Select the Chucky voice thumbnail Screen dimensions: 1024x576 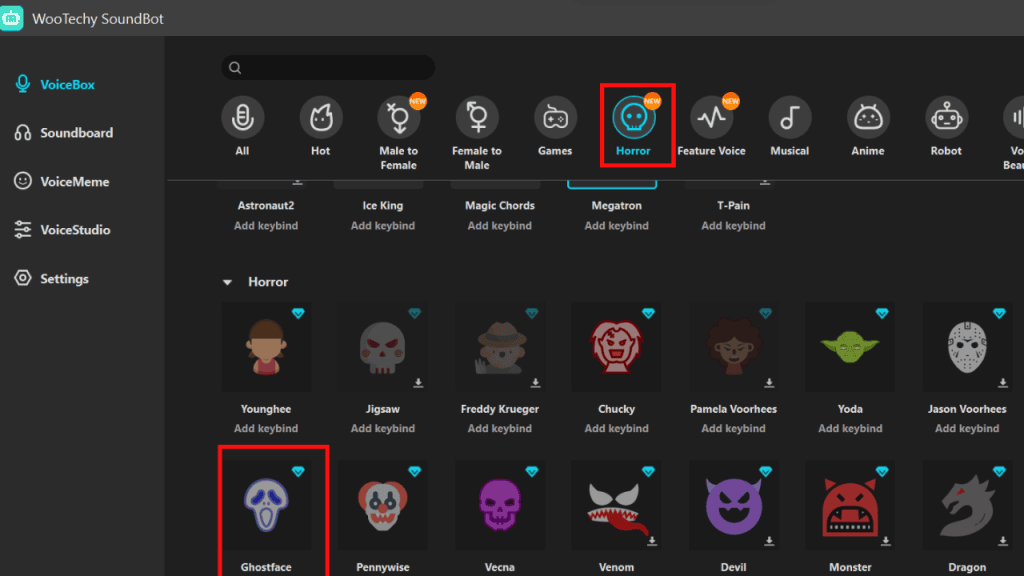[616, 347]
